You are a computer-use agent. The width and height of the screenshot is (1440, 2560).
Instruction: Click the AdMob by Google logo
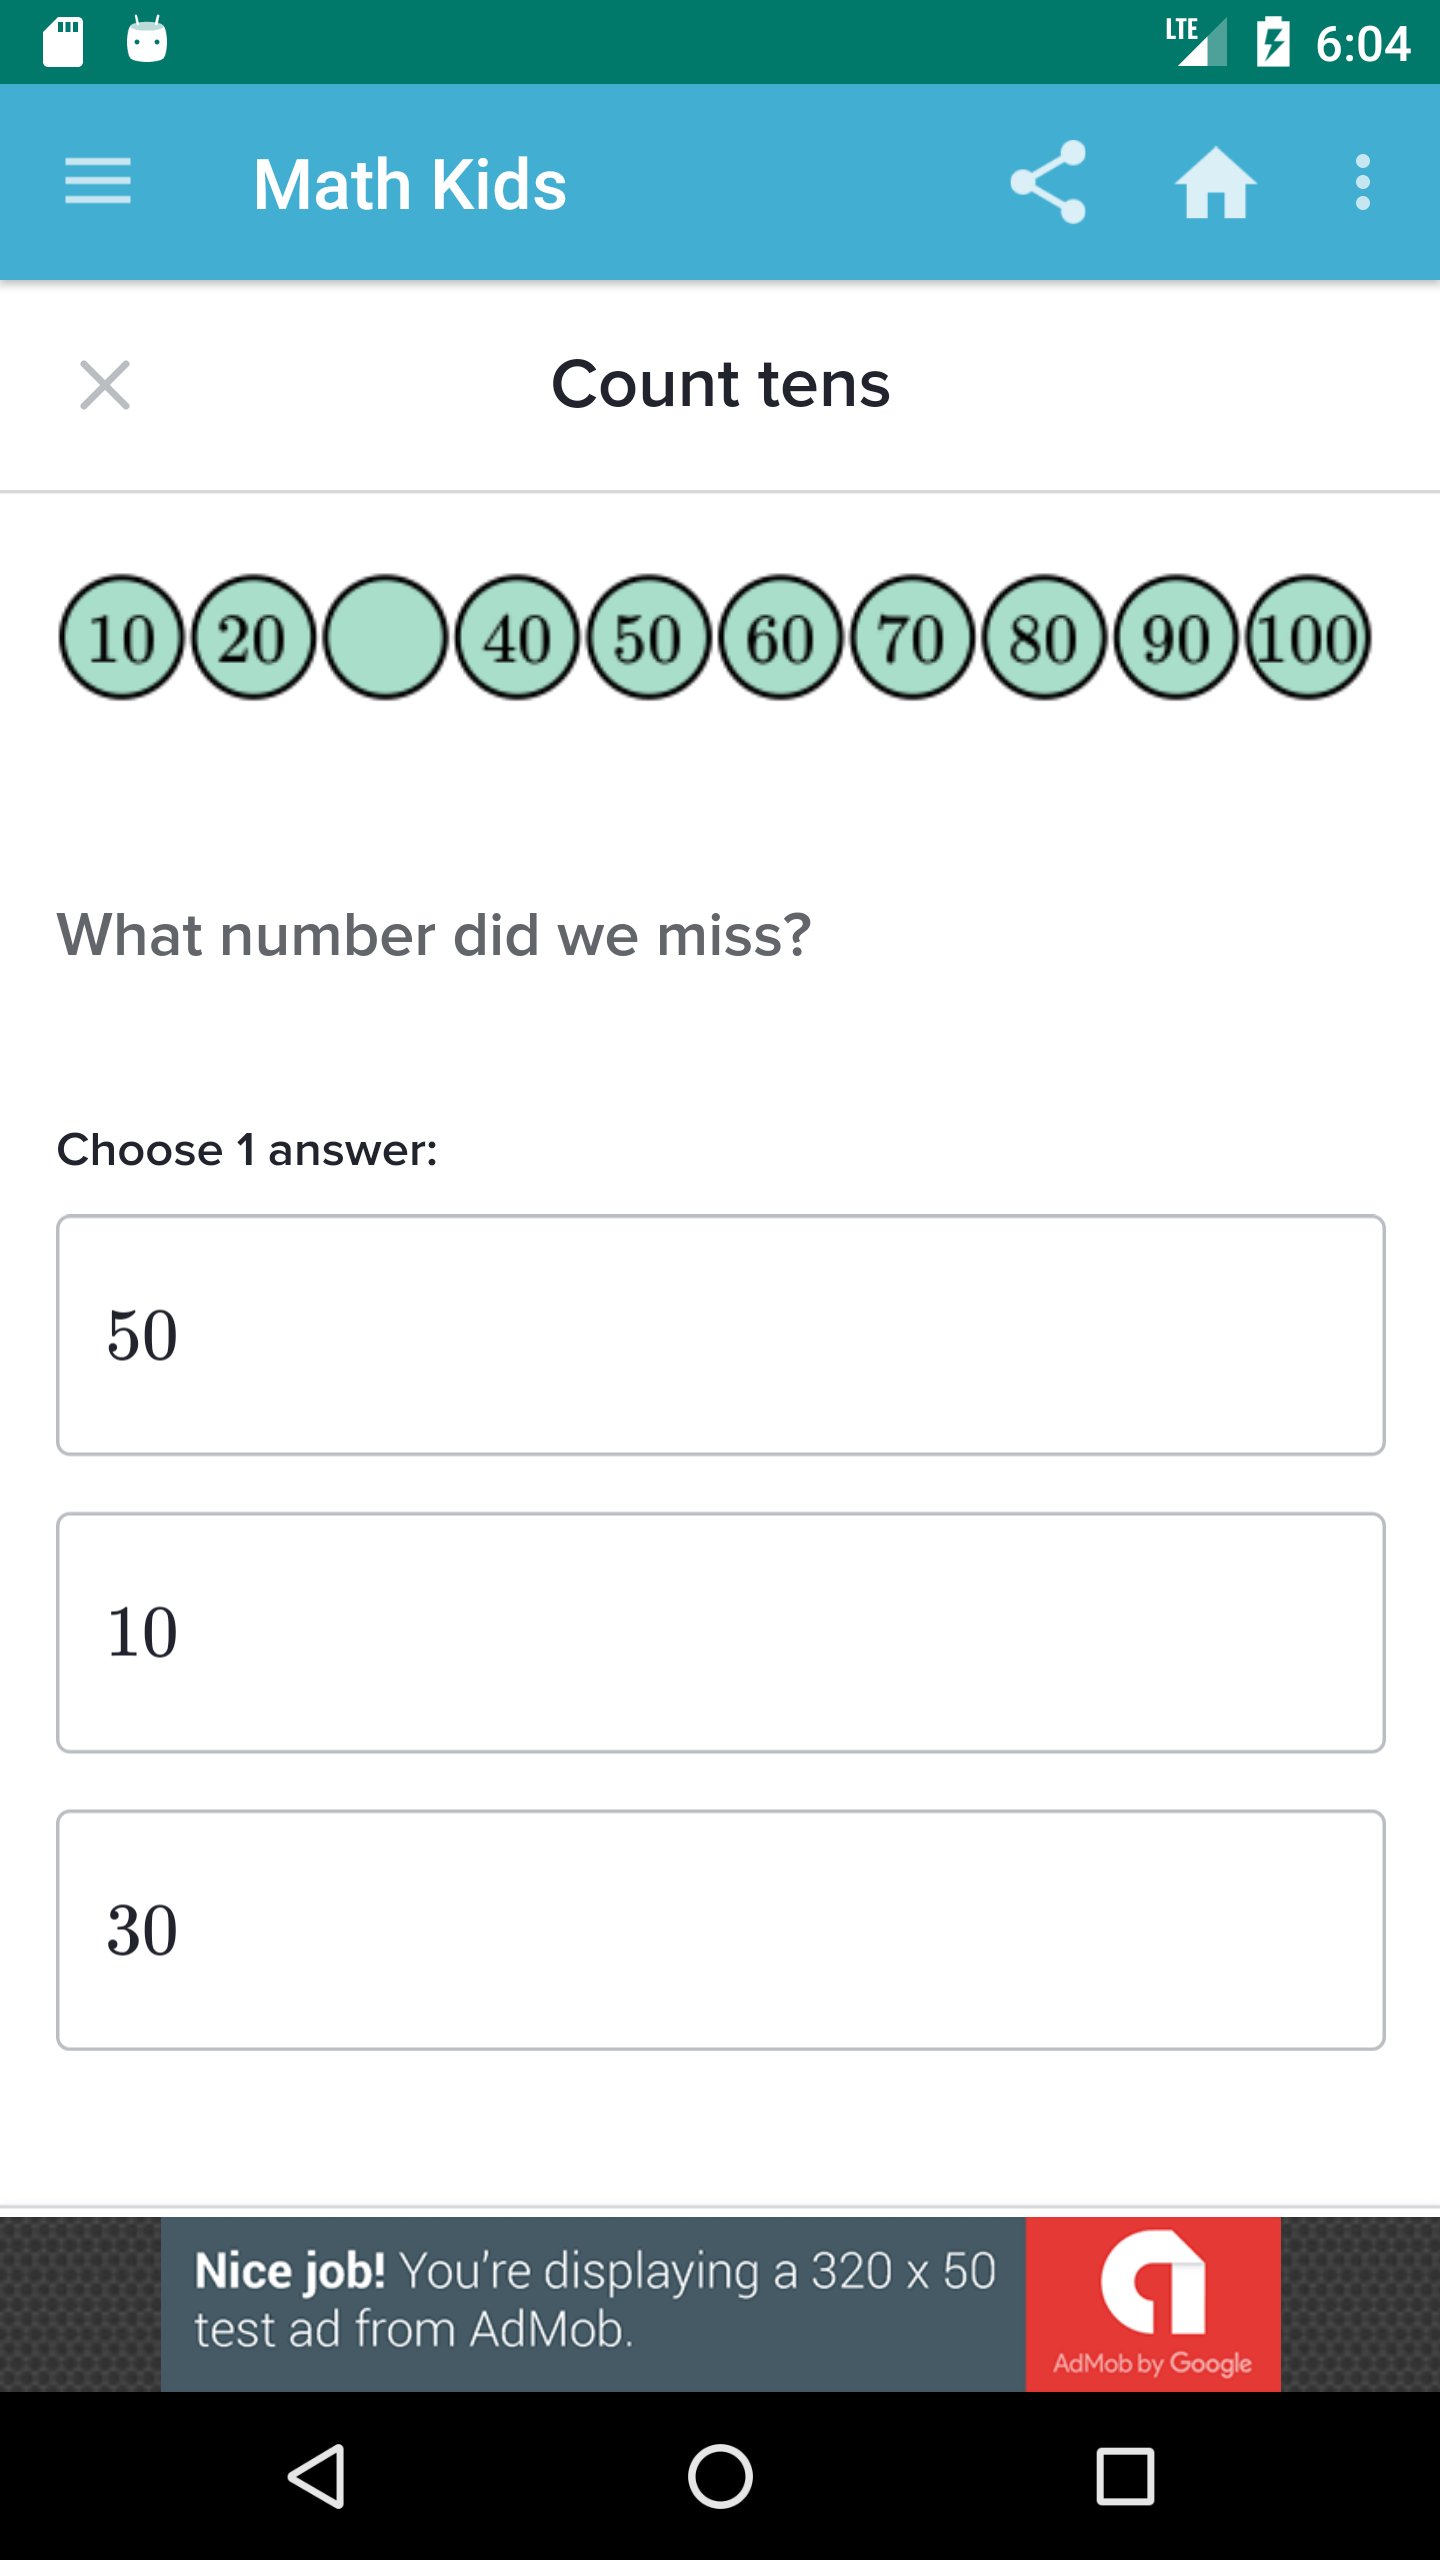pyautogui.click(x=1153, y=2304)
